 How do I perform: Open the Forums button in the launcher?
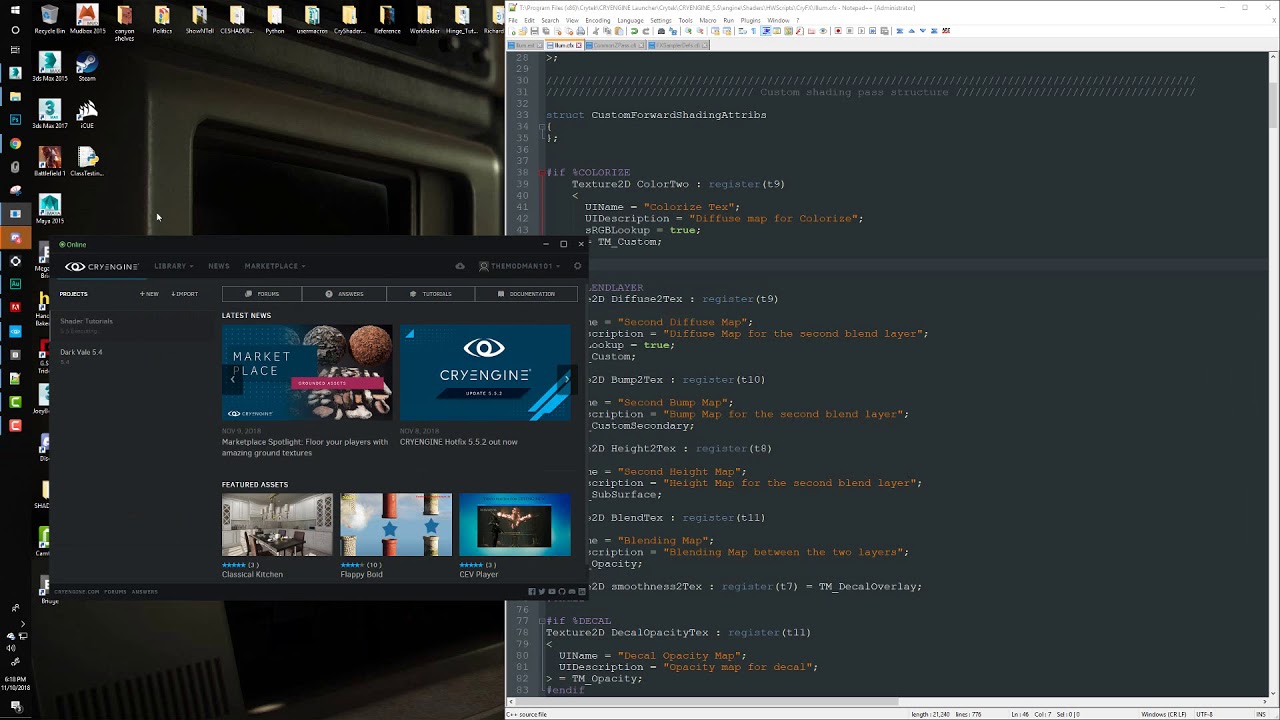coord(262,294)
